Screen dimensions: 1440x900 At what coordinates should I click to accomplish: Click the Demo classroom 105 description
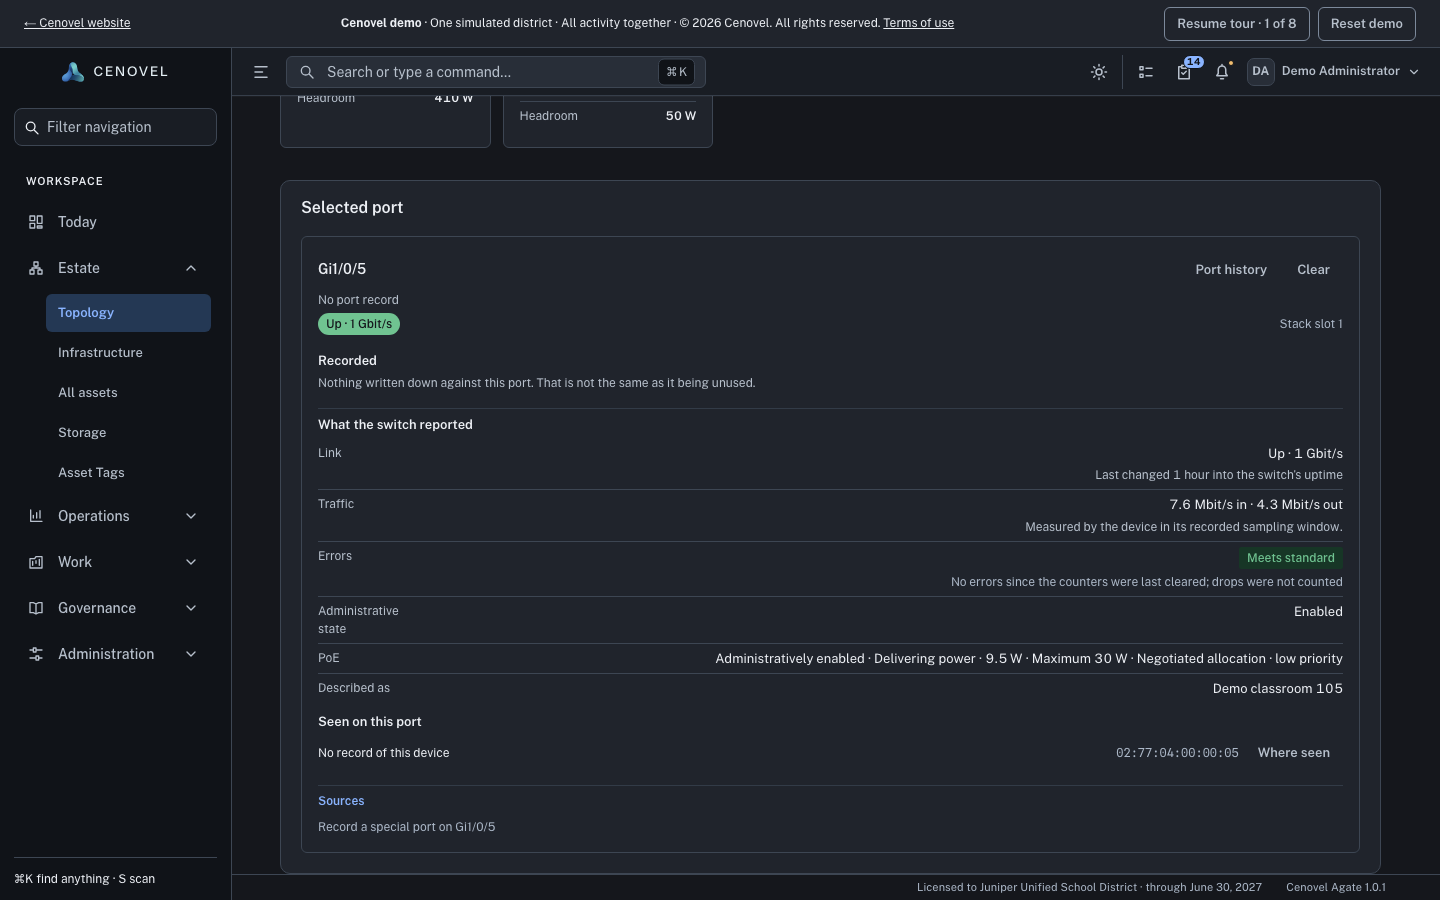1278,688
